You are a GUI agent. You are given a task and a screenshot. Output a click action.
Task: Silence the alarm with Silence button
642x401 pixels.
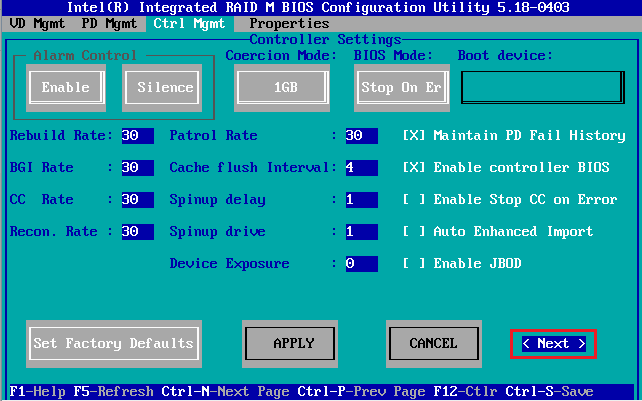click(162, 87)
